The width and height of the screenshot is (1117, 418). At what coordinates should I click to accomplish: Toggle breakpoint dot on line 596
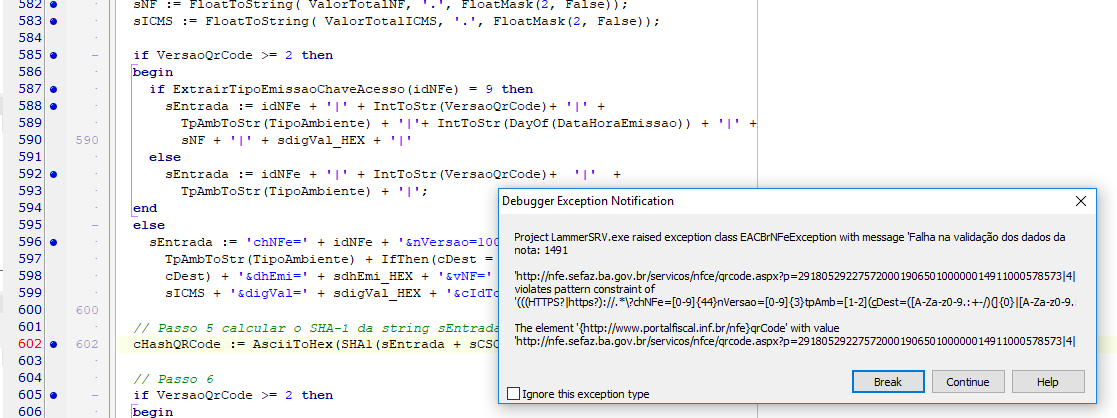53,242
